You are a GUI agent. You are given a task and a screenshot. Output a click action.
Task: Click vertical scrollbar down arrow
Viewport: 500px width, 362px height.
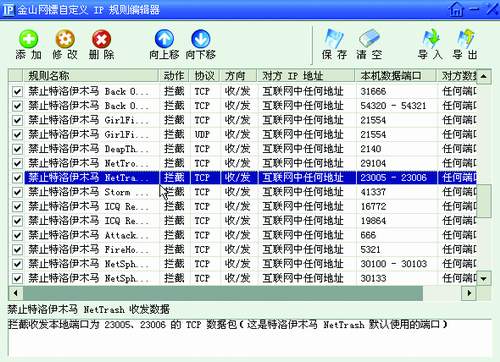click(484, 278)
